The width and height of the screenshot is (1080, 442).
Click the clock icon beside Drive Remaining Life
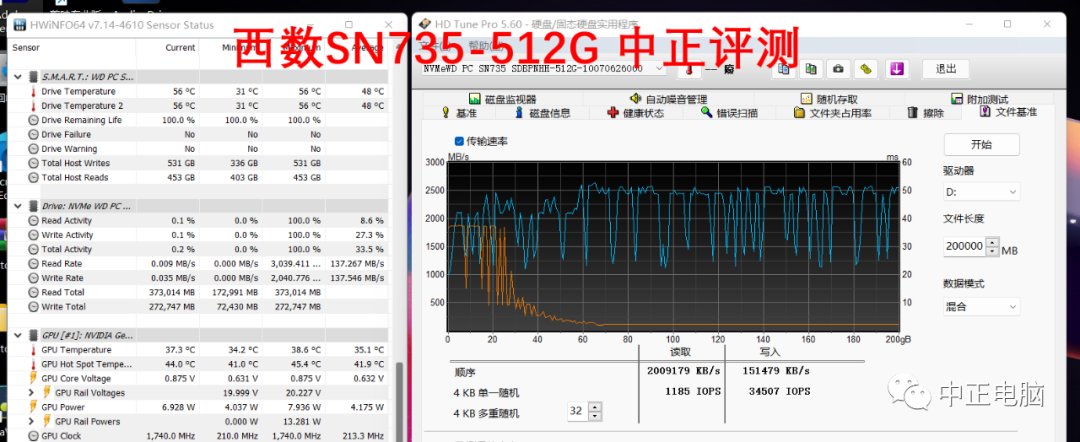[x=33, y=120]
